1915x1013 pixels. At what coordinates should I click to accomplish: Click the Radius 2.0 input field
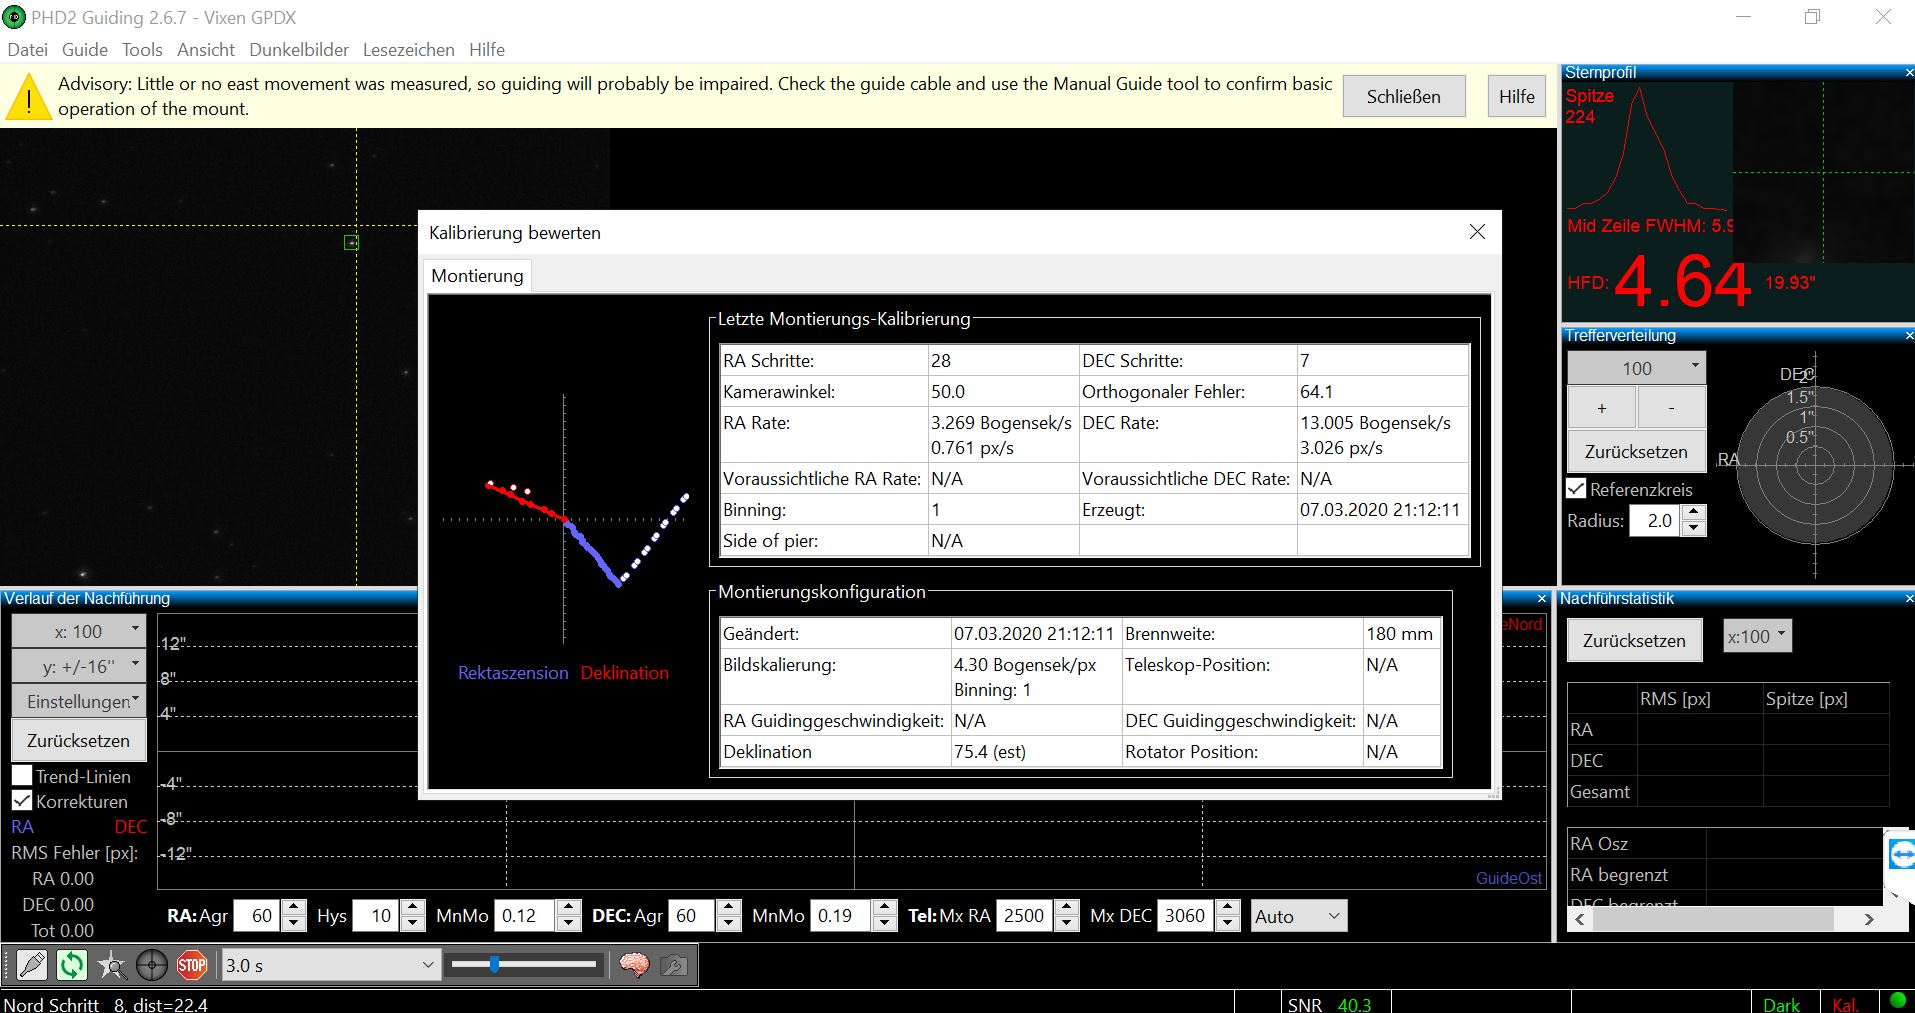1656,521
